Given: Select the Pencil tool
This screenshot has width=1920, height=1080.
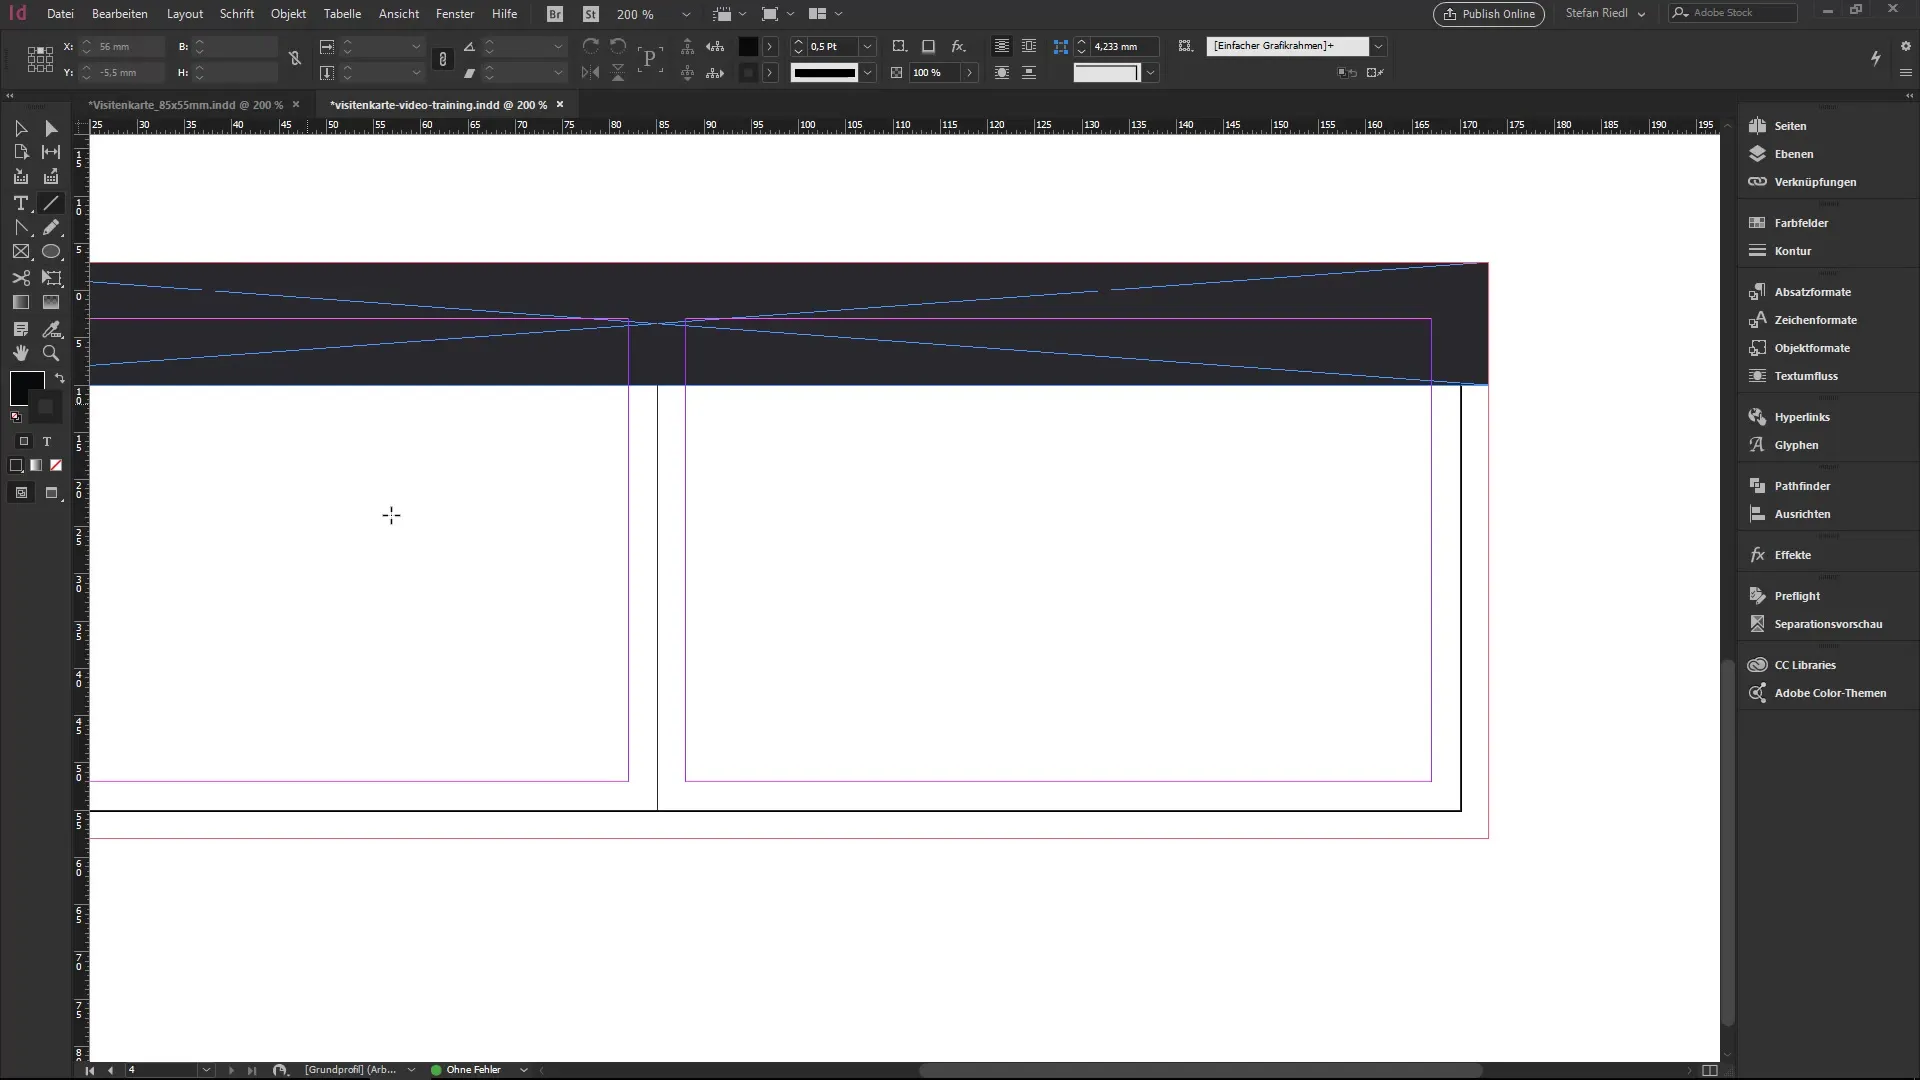Looking at the screenshot, I should point(51,228).
